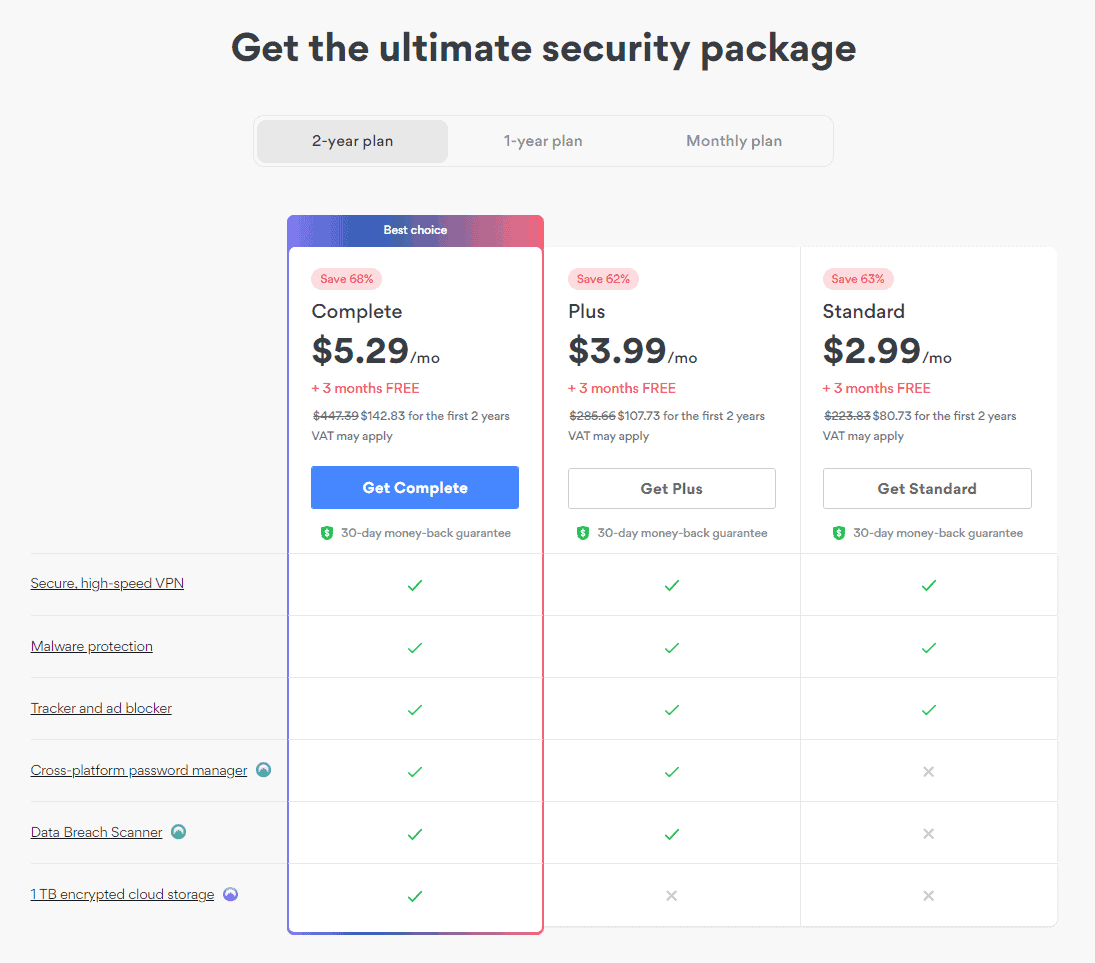
Task: Open the Malware protection link
Action: point(91,646)
